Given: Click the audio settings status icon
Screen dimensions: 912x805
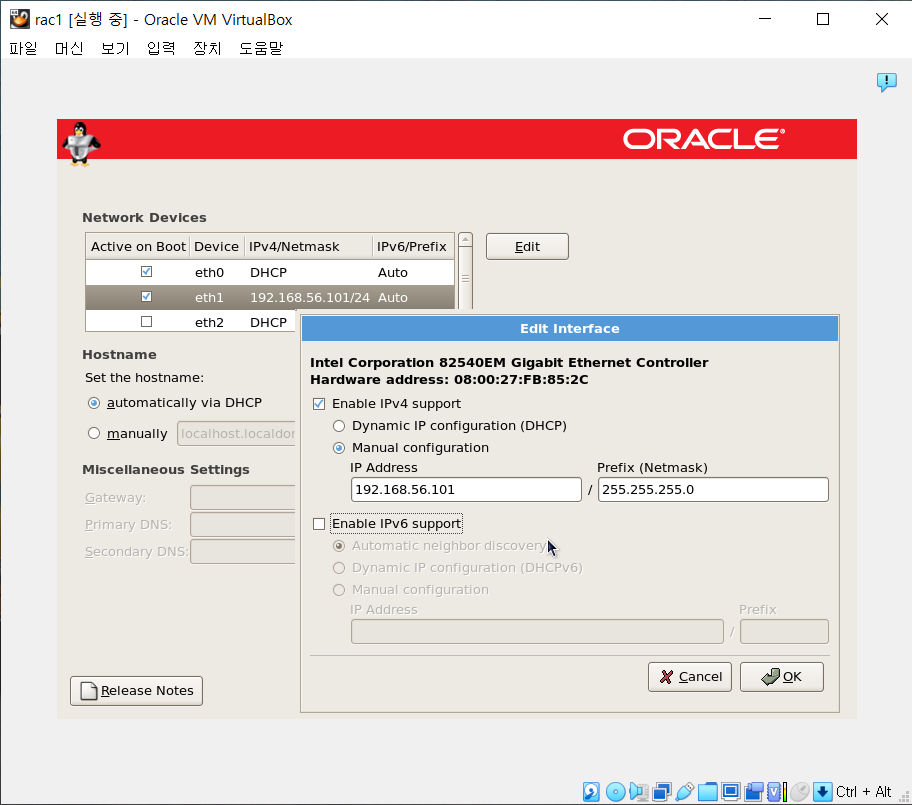Looking at the screenshot, I should [x=639, y=792].
